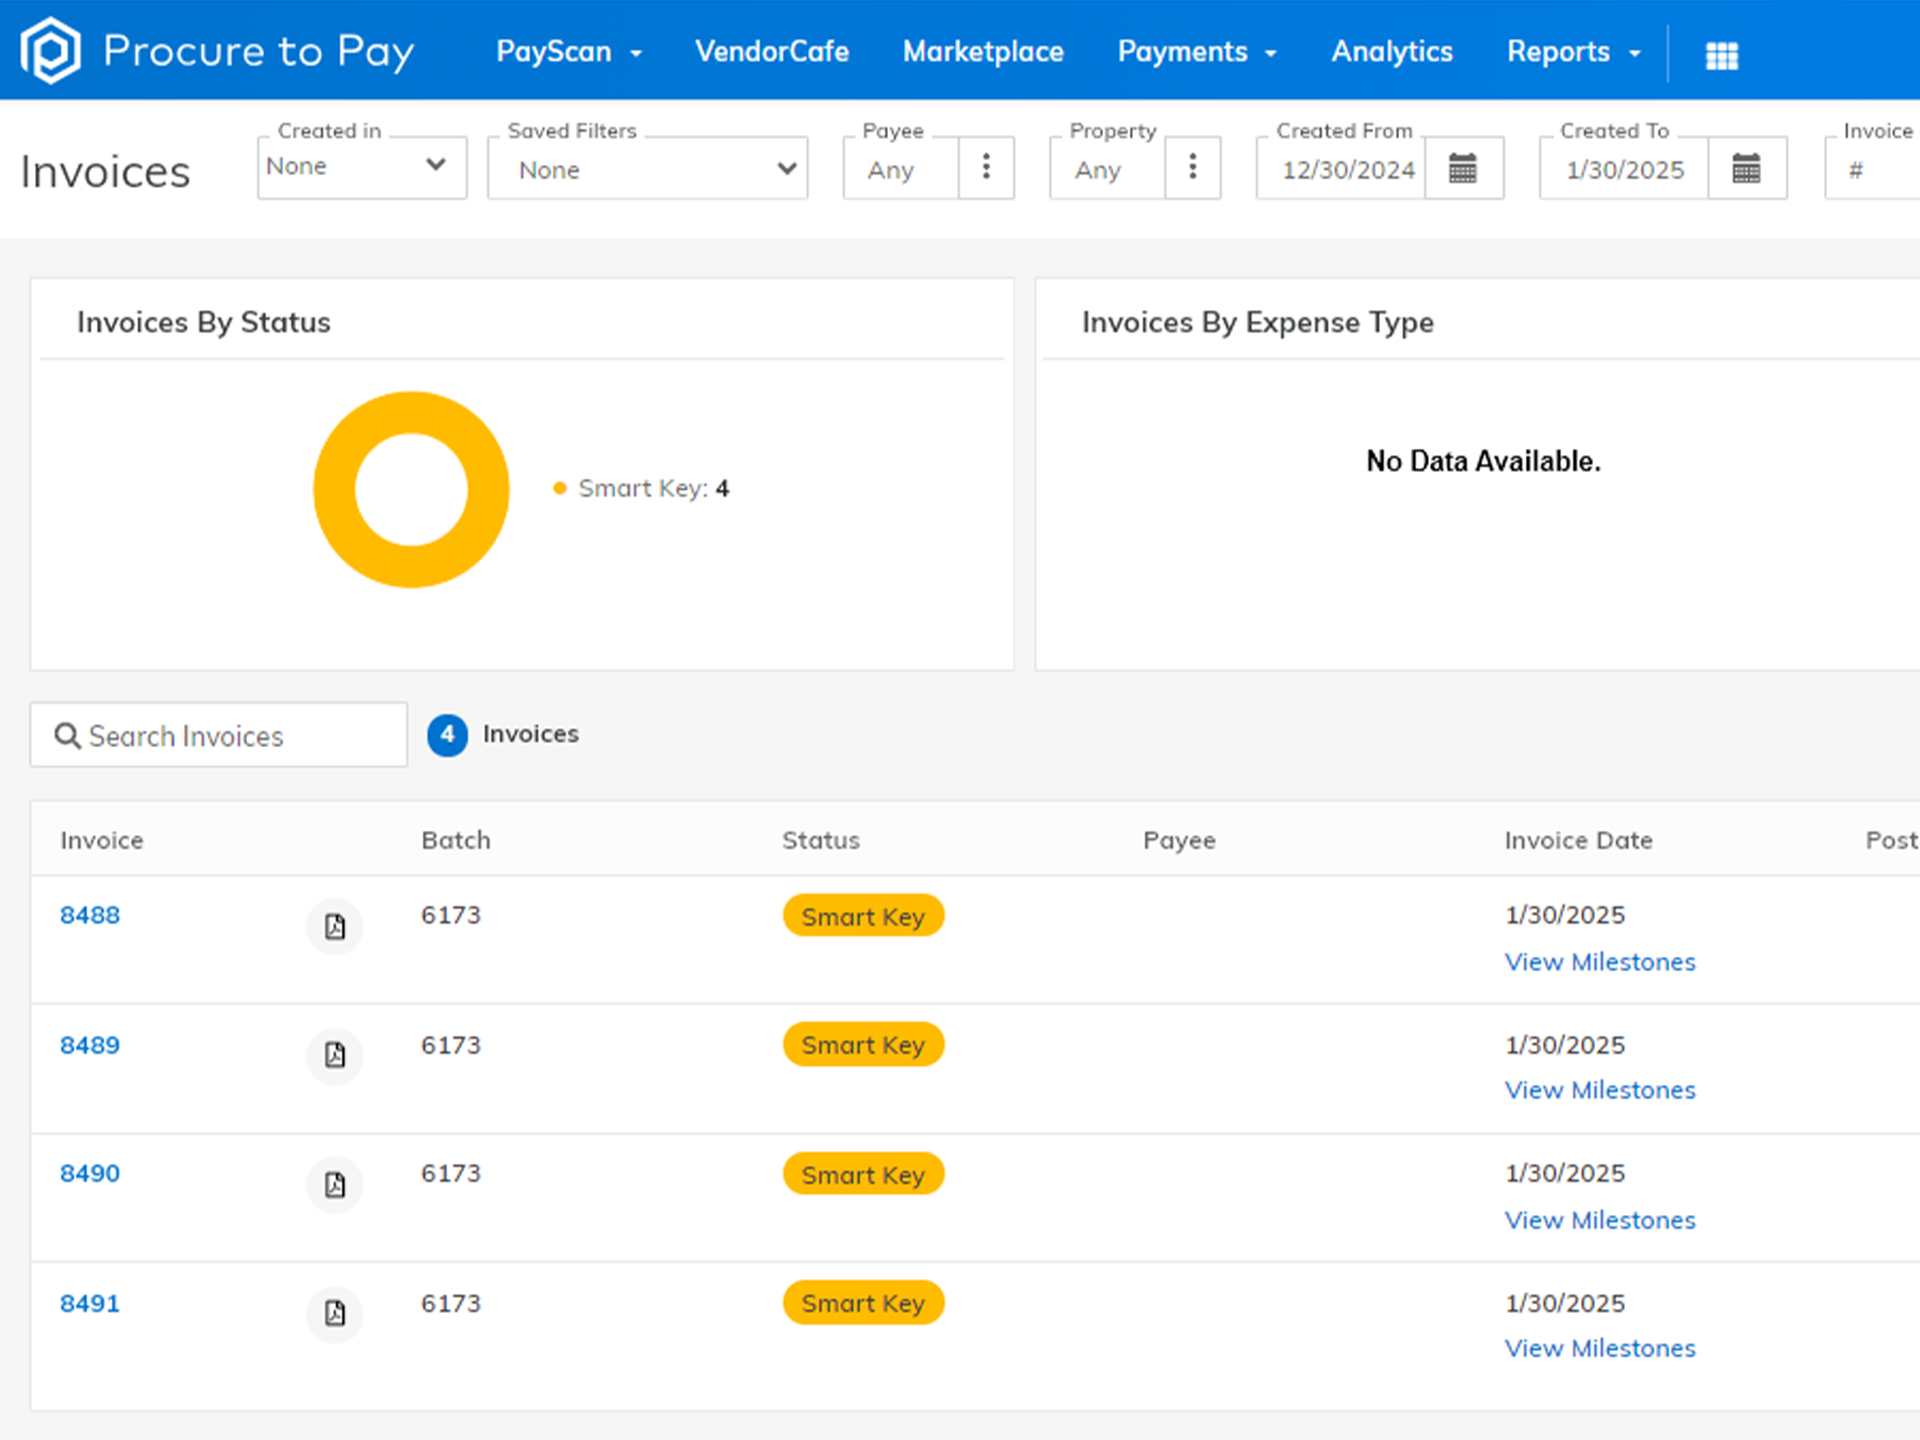Open PDF document icon for invoice 8488
Screen dimensions: 1920x1440
tap(334, 926)
